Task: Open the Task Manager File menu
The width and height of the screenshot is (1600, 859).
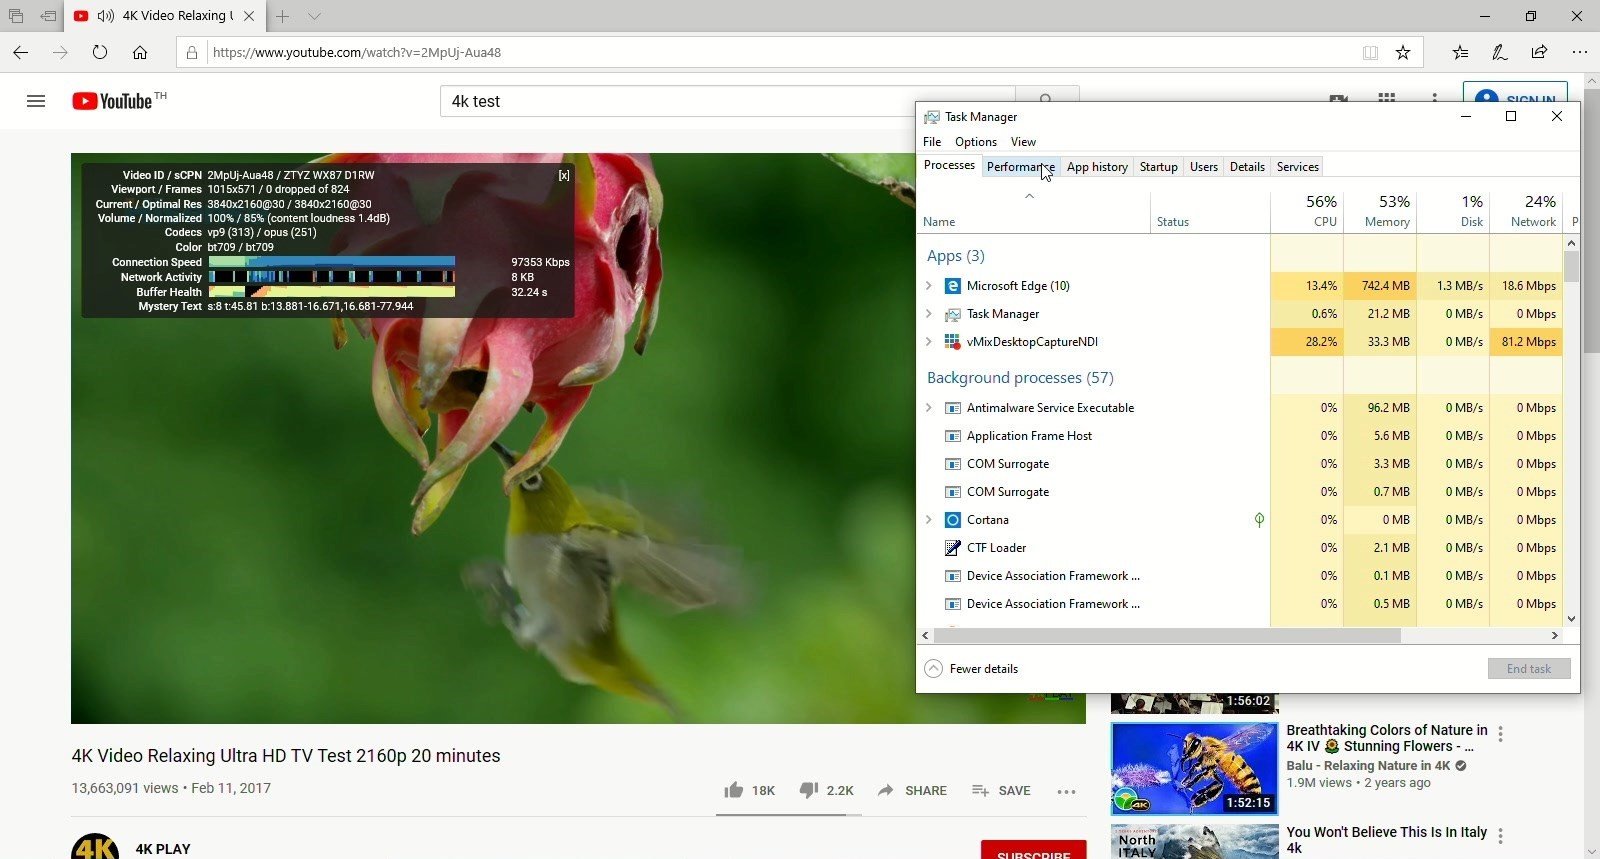Action: tap(932, 142)
